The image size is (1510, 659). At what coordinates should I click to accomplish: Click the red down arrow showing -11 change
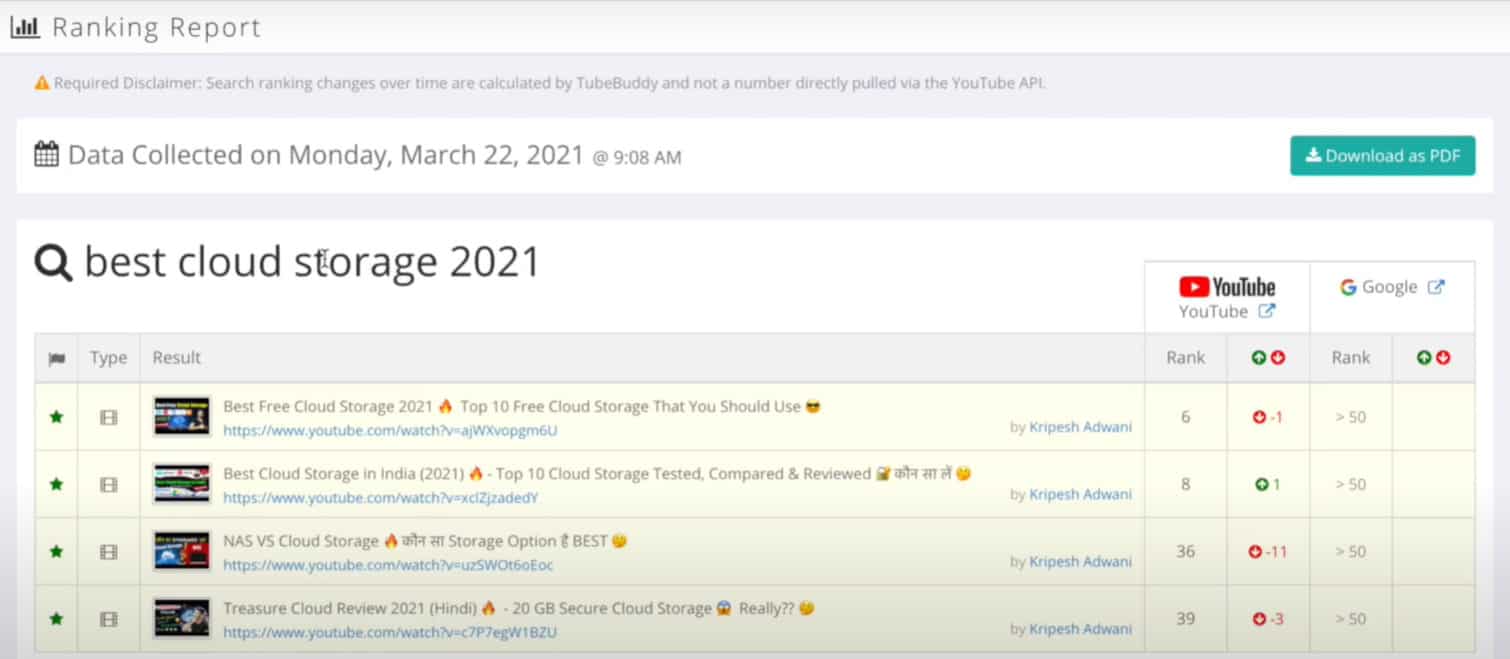(x=1255, y=551)
